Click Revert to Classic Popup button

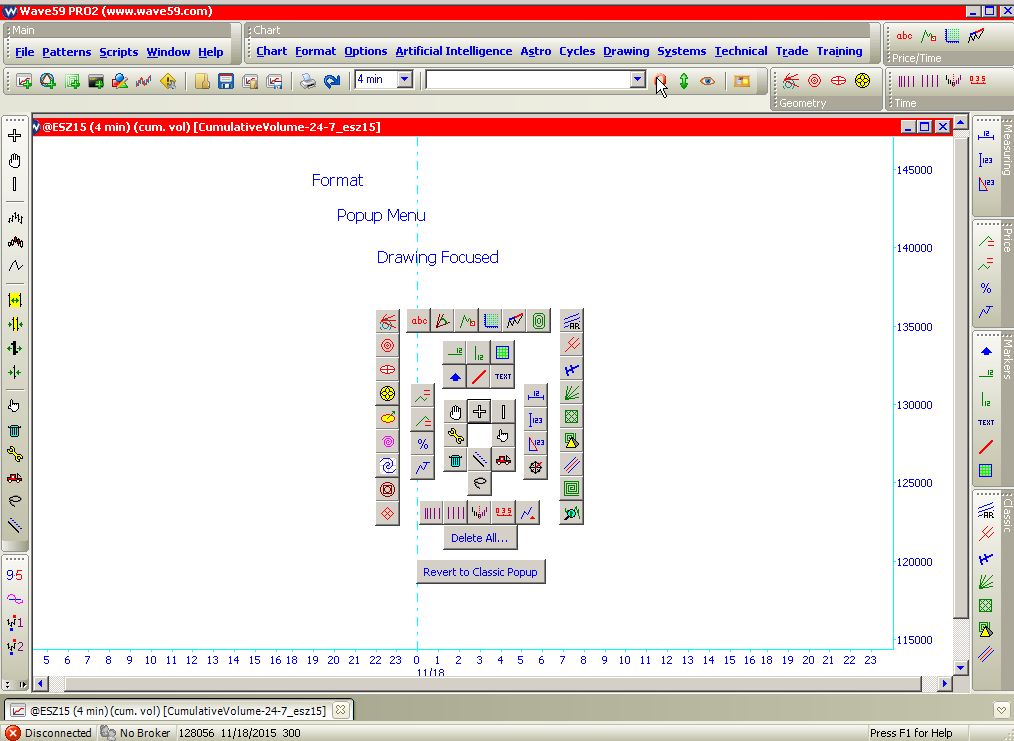(480, 572)
